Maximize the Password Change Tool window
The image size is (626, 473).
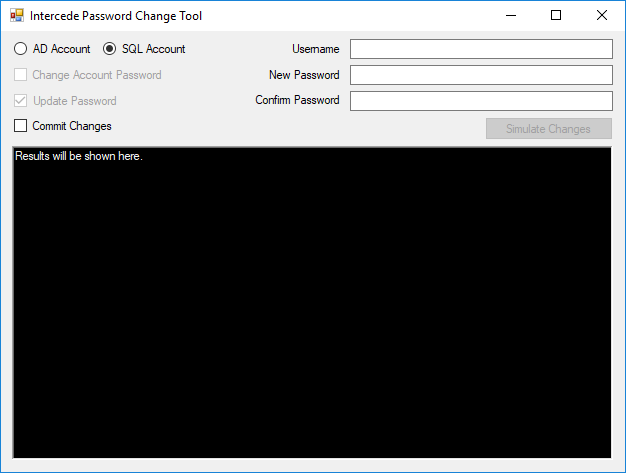coord(556,16)
